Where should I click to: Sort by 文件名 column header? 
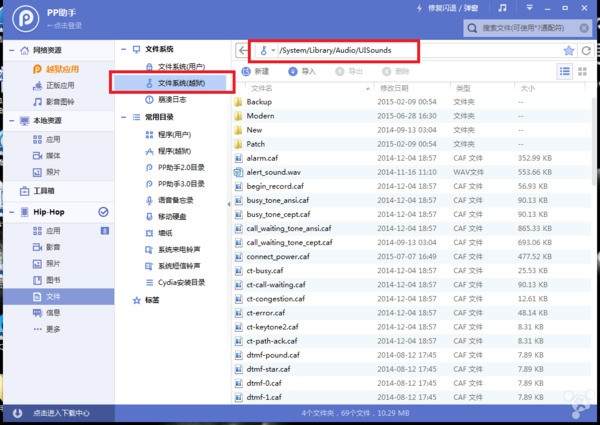(x=262, y=88)
